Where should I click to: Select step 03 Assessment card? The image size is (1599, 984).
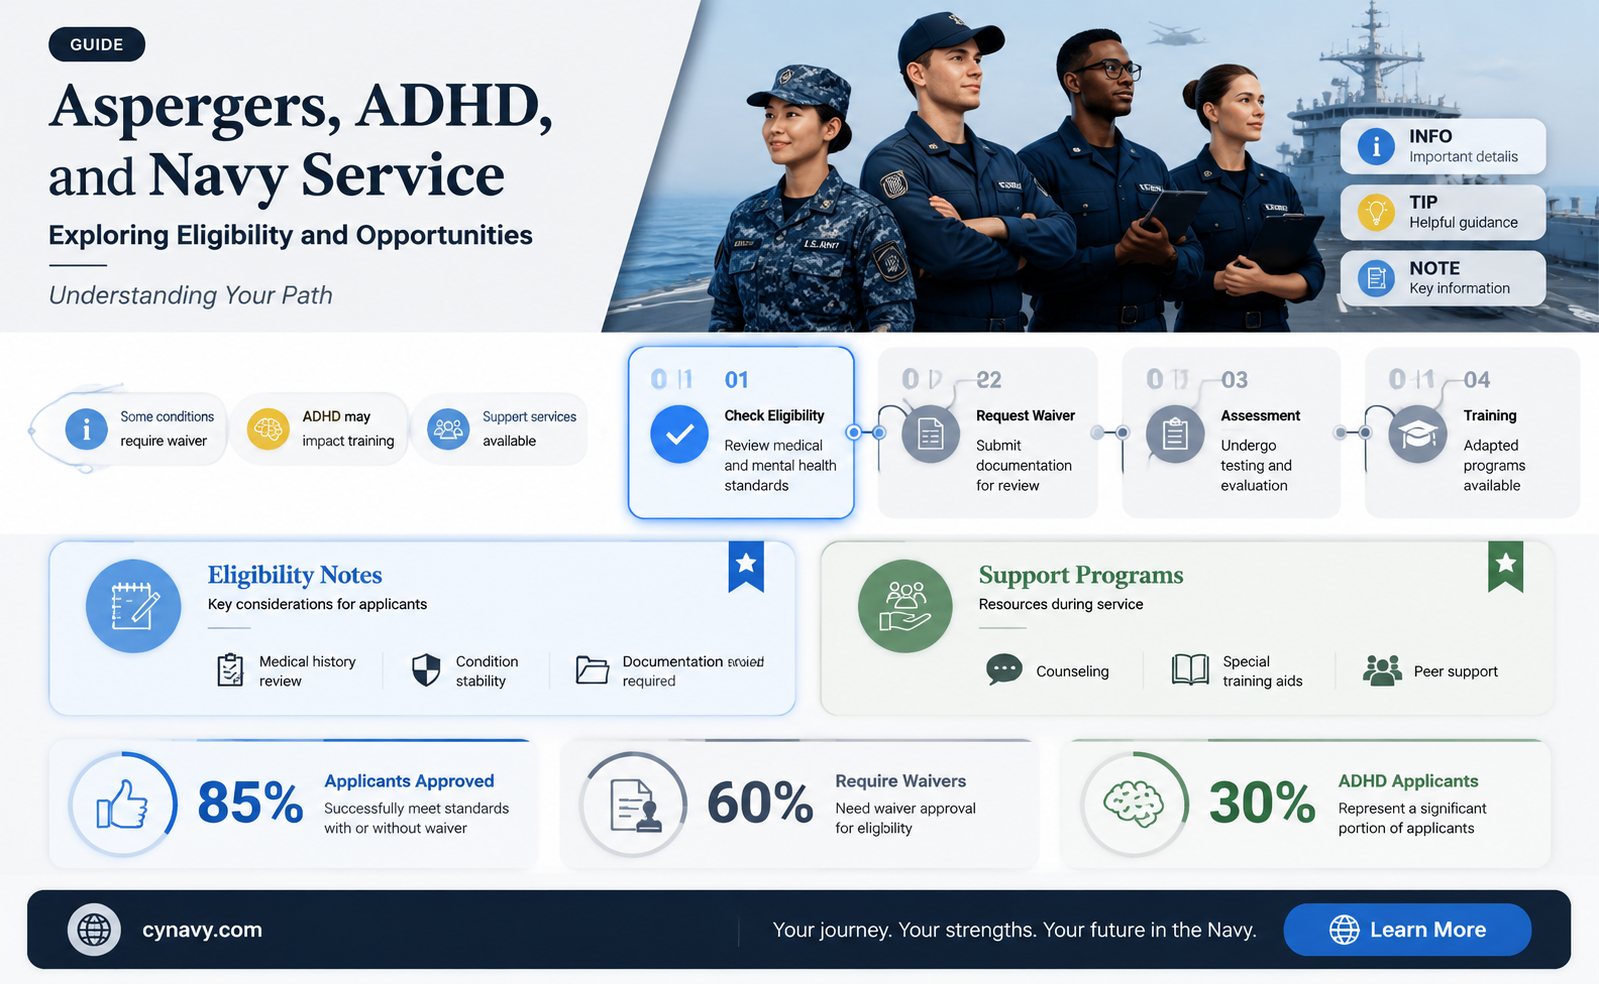click(x=1231, y=432)
